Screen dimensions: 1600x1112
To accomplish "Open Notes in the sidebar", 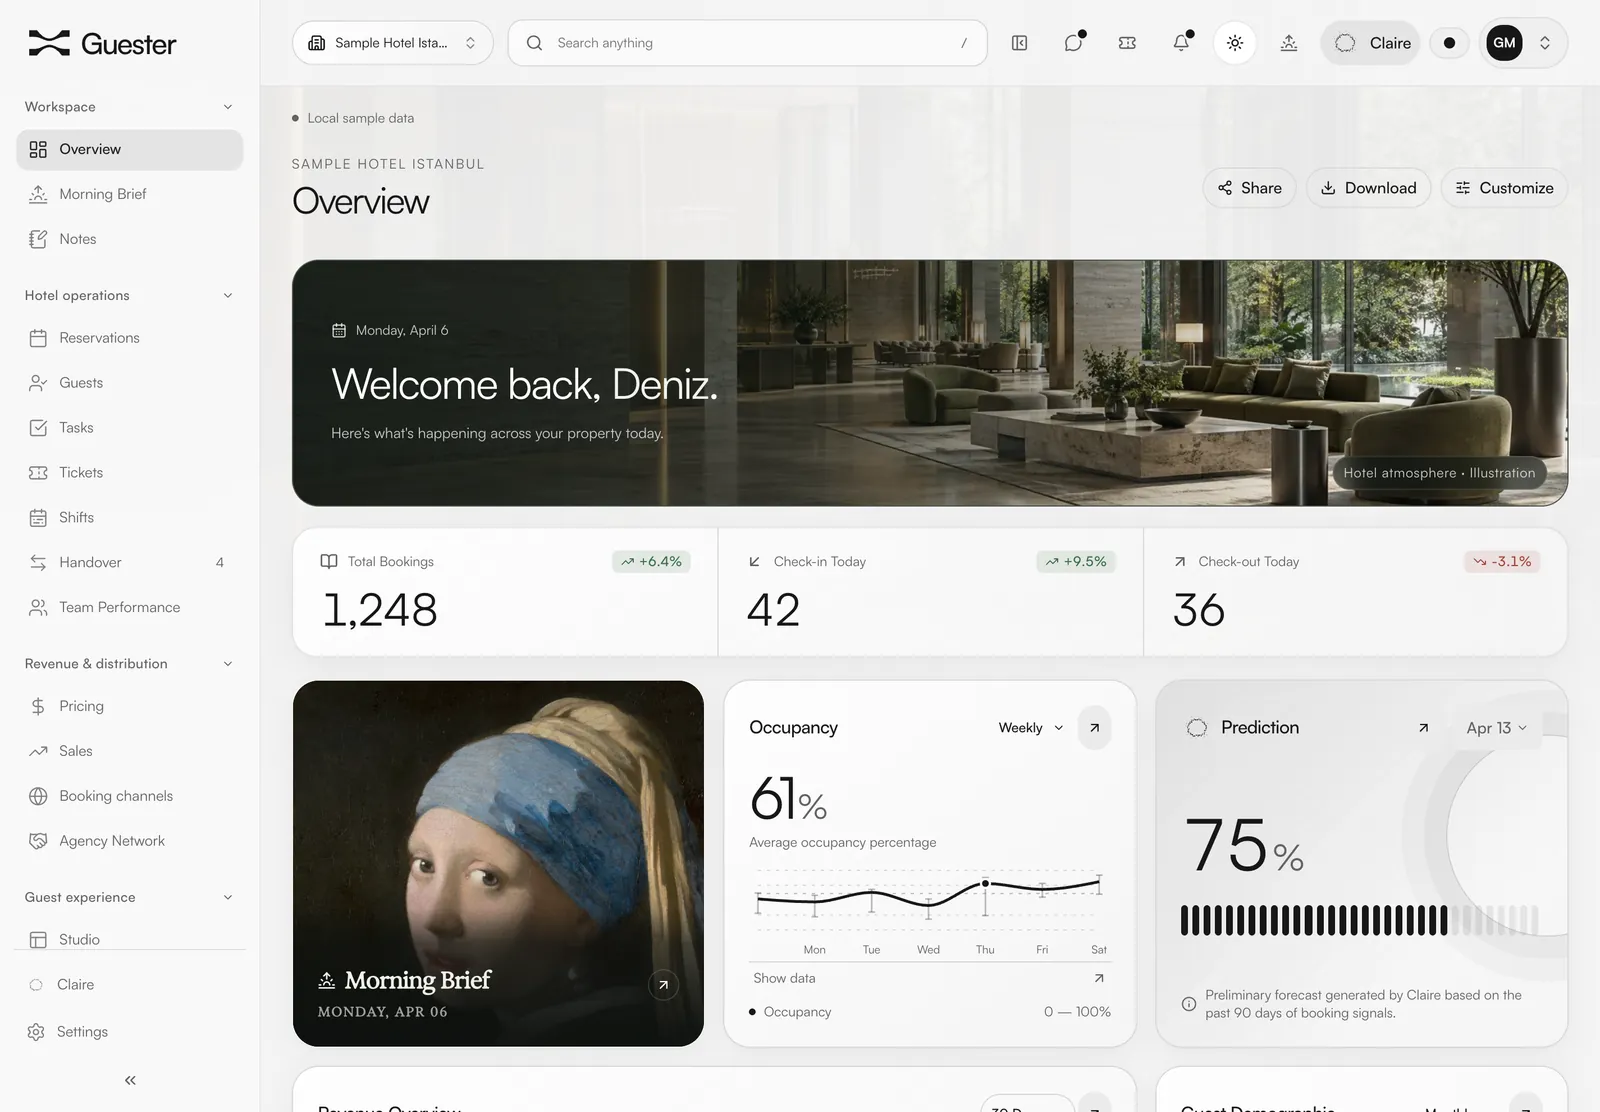I will tap(129, 239).
